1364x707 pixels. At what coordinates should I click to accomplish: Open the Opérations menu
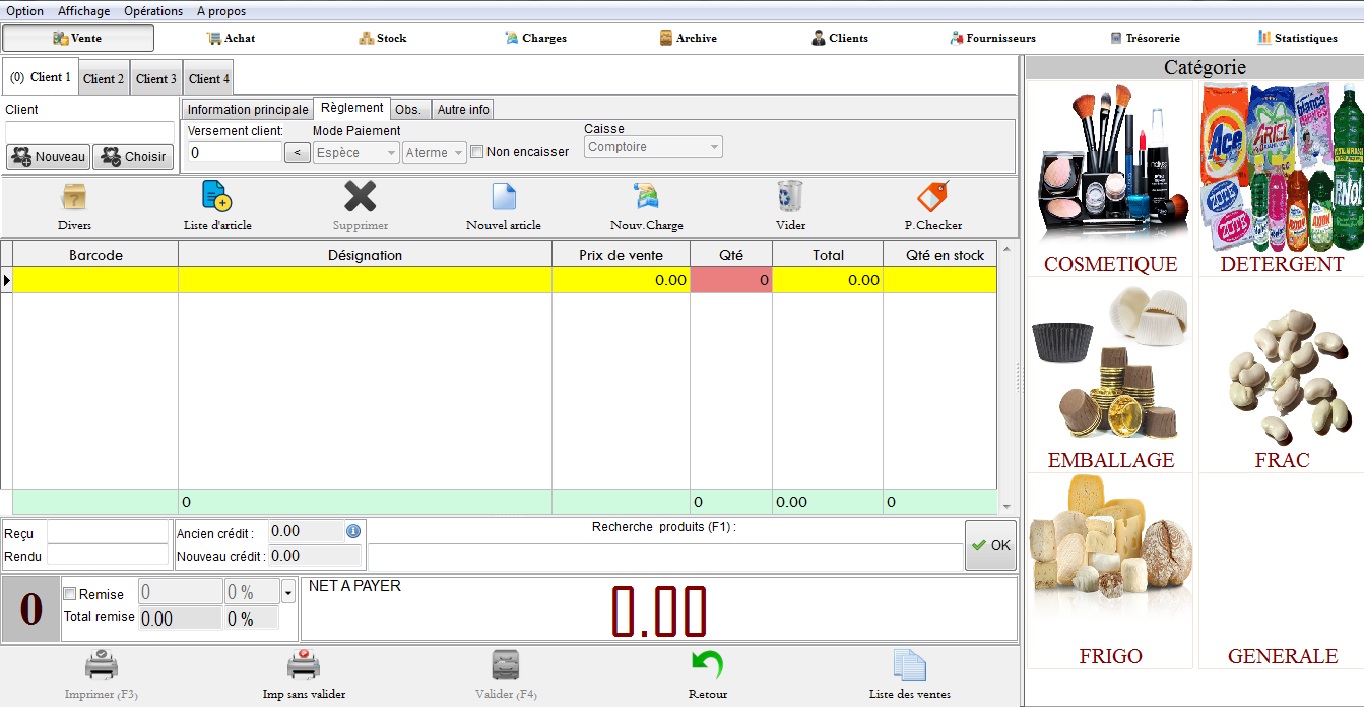(153, 11)
